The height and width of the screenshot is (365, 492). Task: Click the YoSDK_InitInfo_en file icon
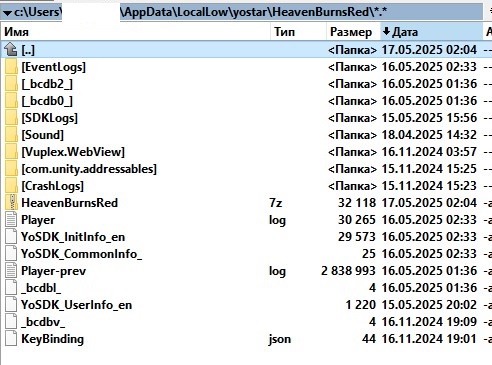tap(11, 237)
